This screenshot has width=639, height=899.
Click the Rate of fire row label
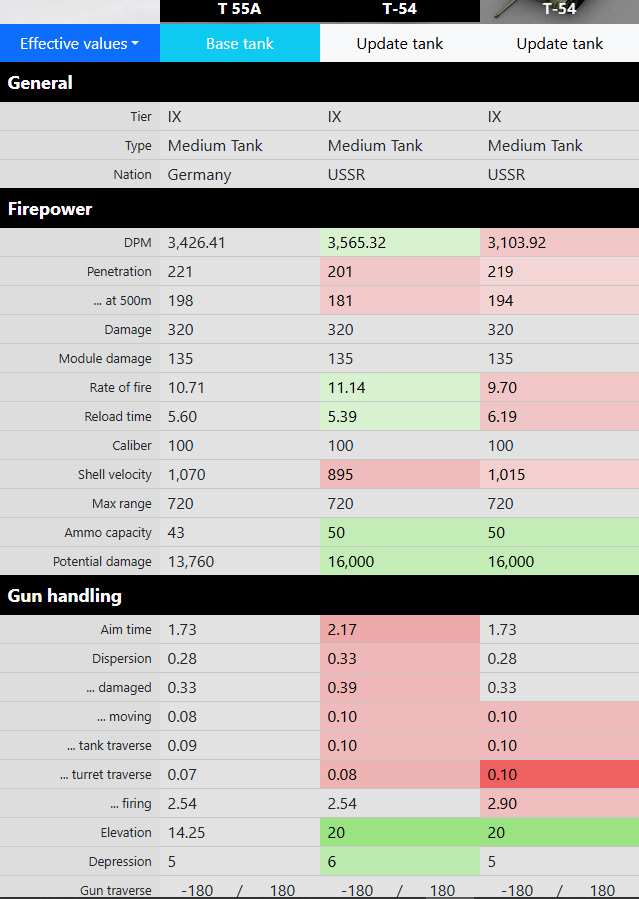(120, 388)
